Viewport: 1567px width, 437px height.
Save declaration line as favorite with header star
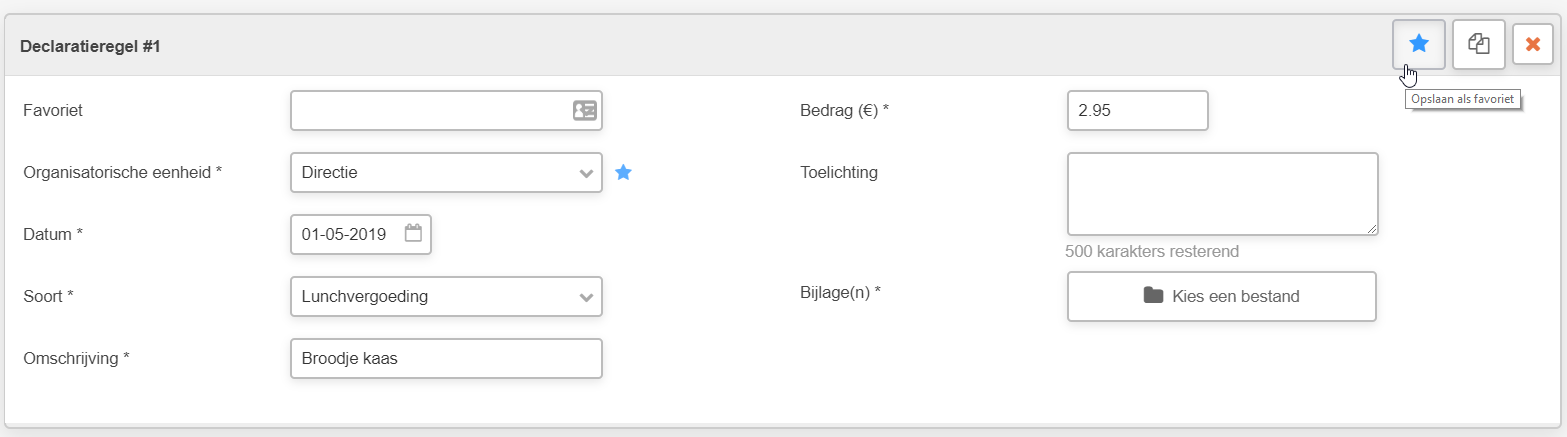tap(1418, 44)
